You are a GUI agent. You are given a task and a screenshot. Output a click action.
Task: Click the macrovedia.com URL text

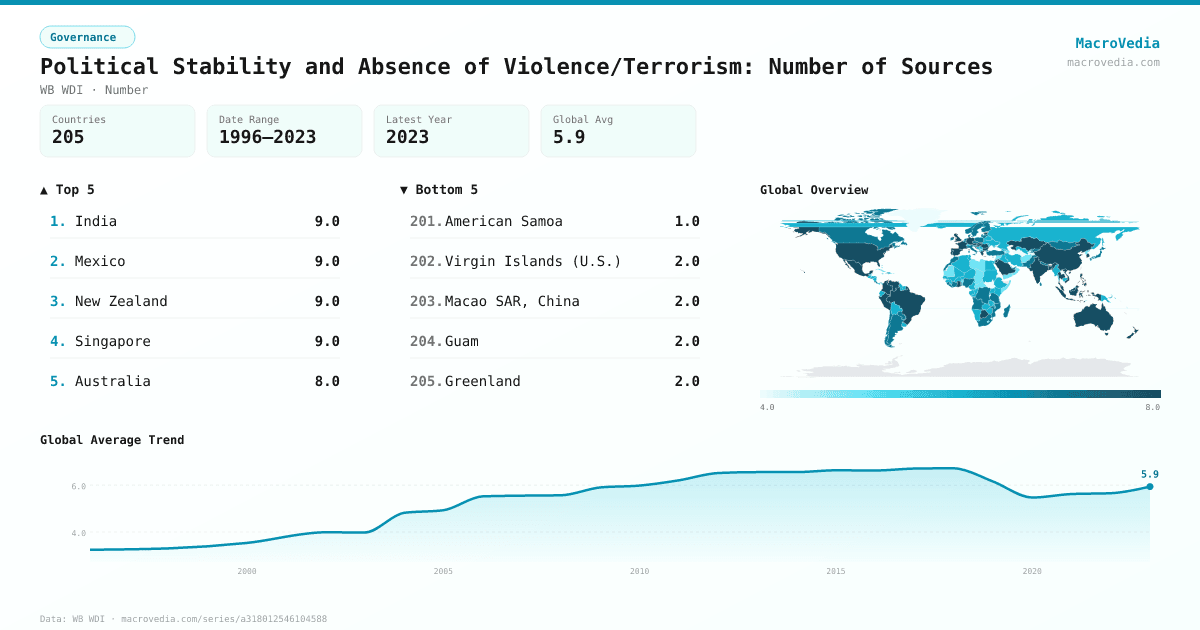[1113, 62]
